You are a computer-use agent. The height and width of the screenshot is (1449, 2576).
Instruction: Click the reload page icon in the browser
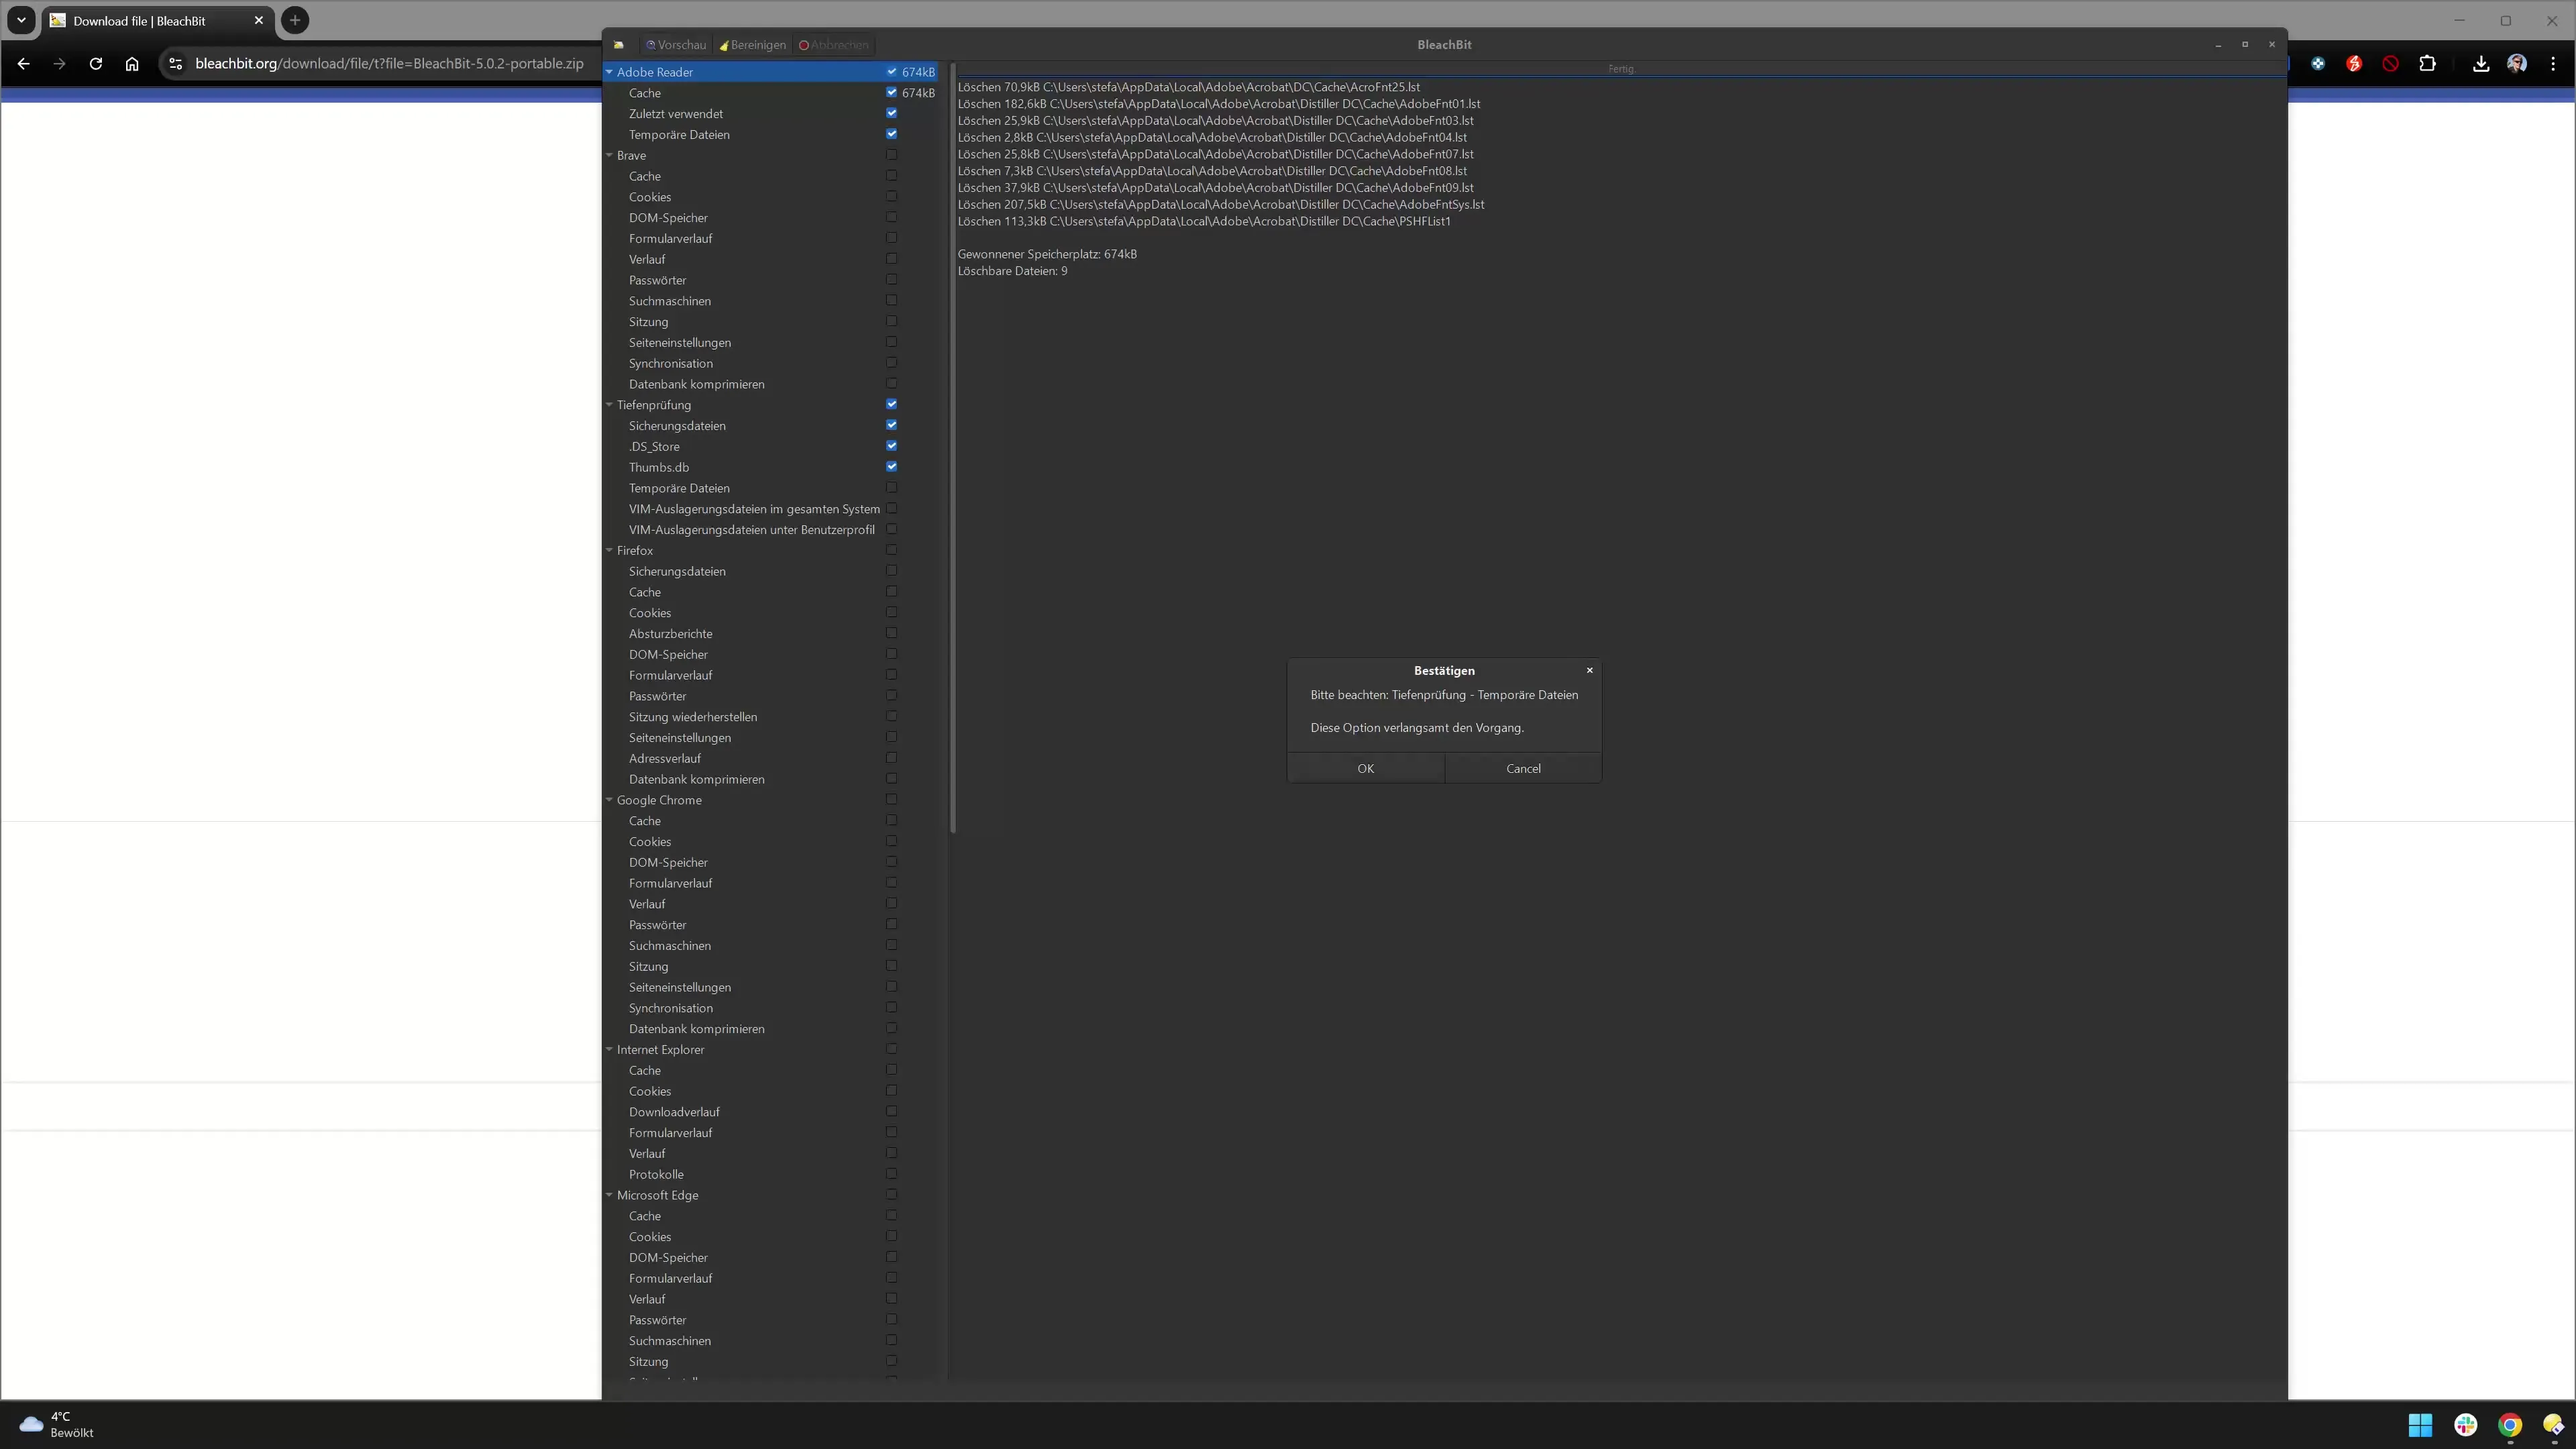[x=95, y=63]
